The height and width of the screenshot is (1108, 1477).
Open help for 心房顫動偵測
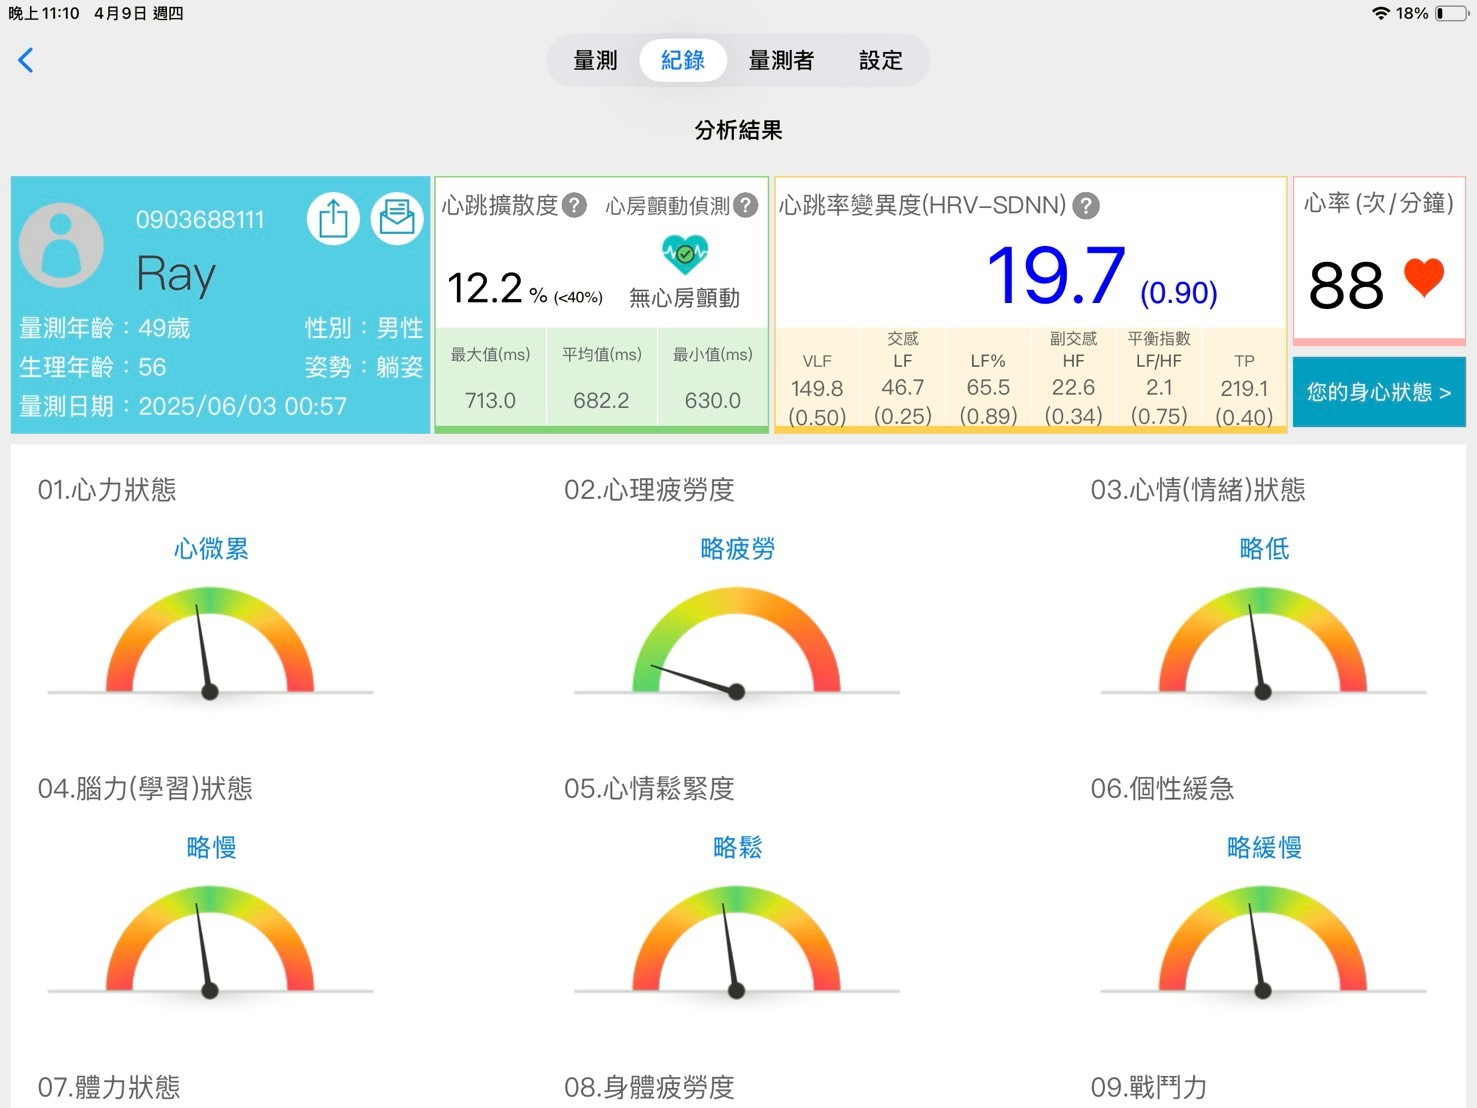[x=746, y=205]
